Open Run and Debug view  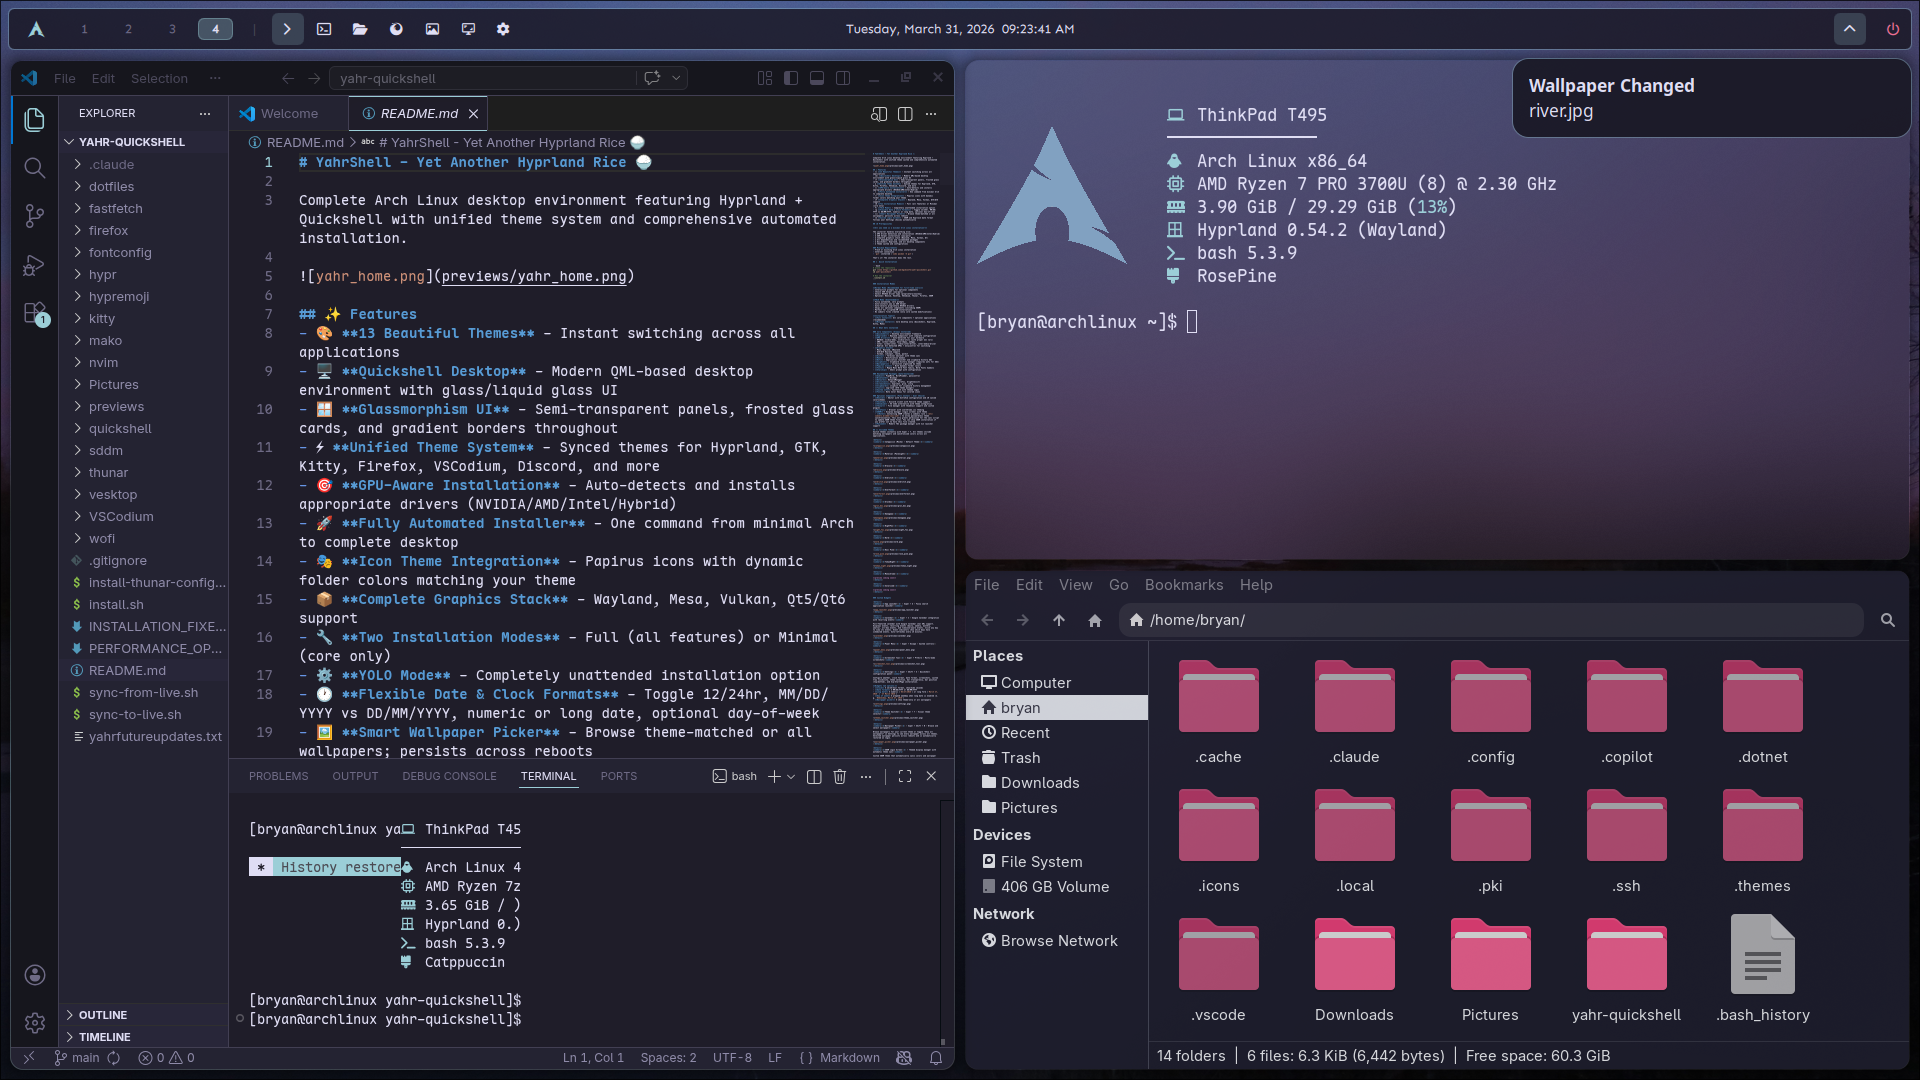tap(34, 265)
